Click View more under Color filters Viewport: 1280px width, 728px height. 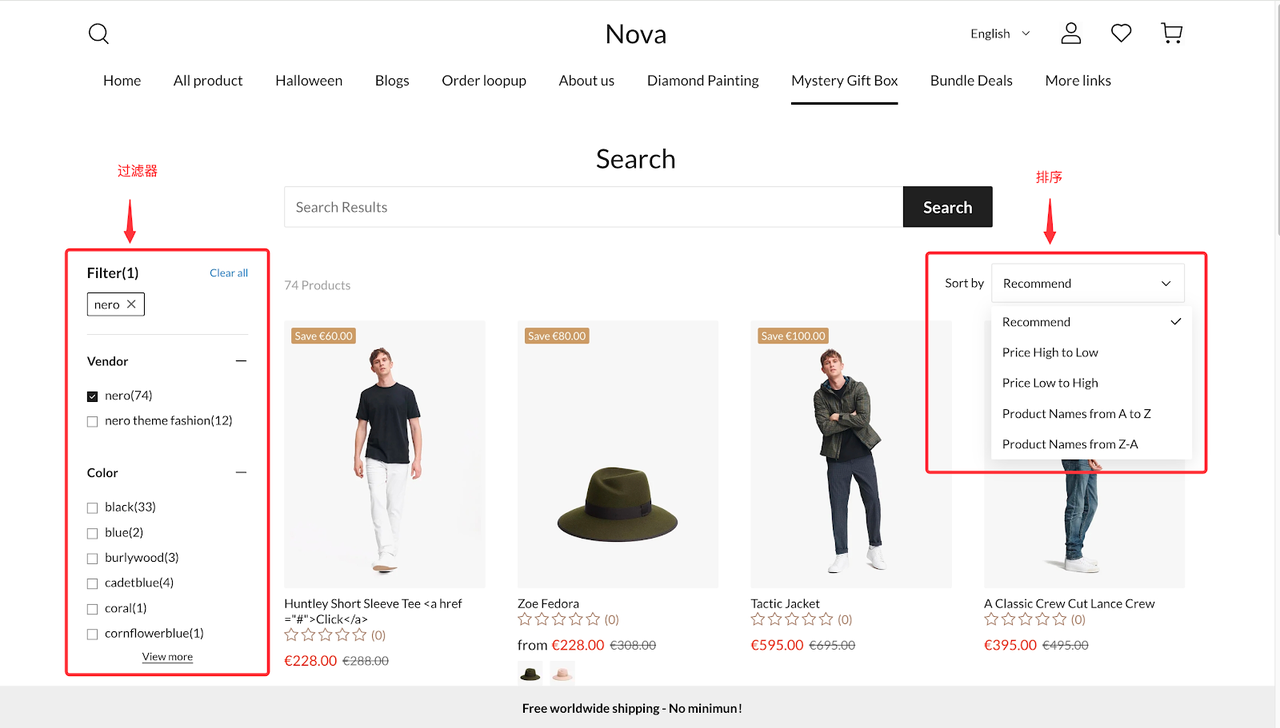point(167,657)
